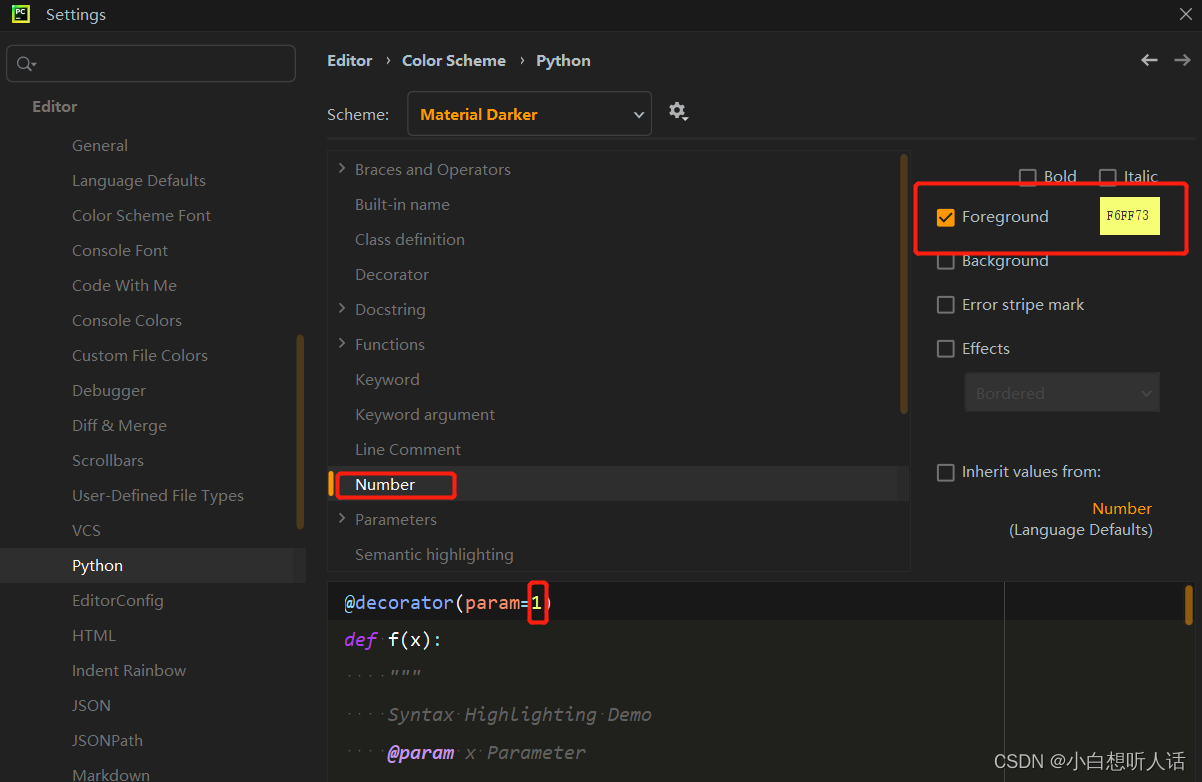Click the settings search input field
The width and height of the screenshot is (1202, 782).
(151, 63)
